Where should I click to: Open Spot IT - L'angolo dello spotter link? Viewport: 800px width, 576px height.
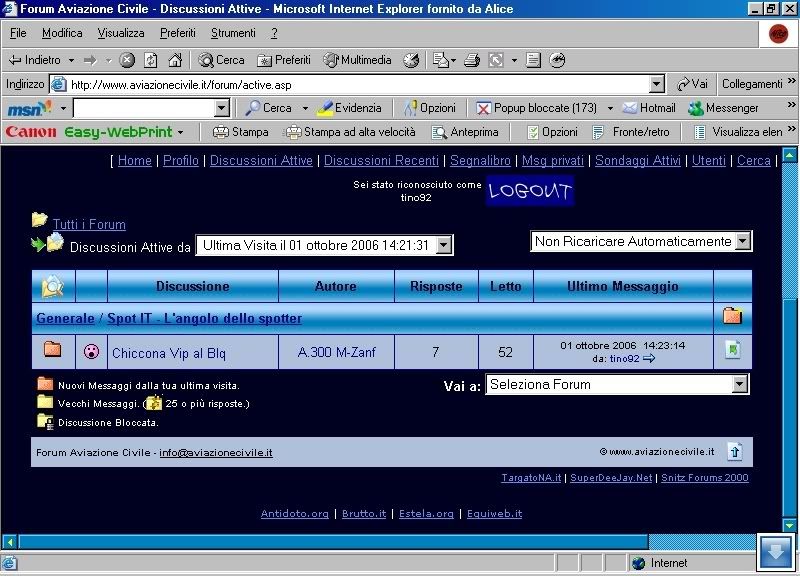click(205, 318)
